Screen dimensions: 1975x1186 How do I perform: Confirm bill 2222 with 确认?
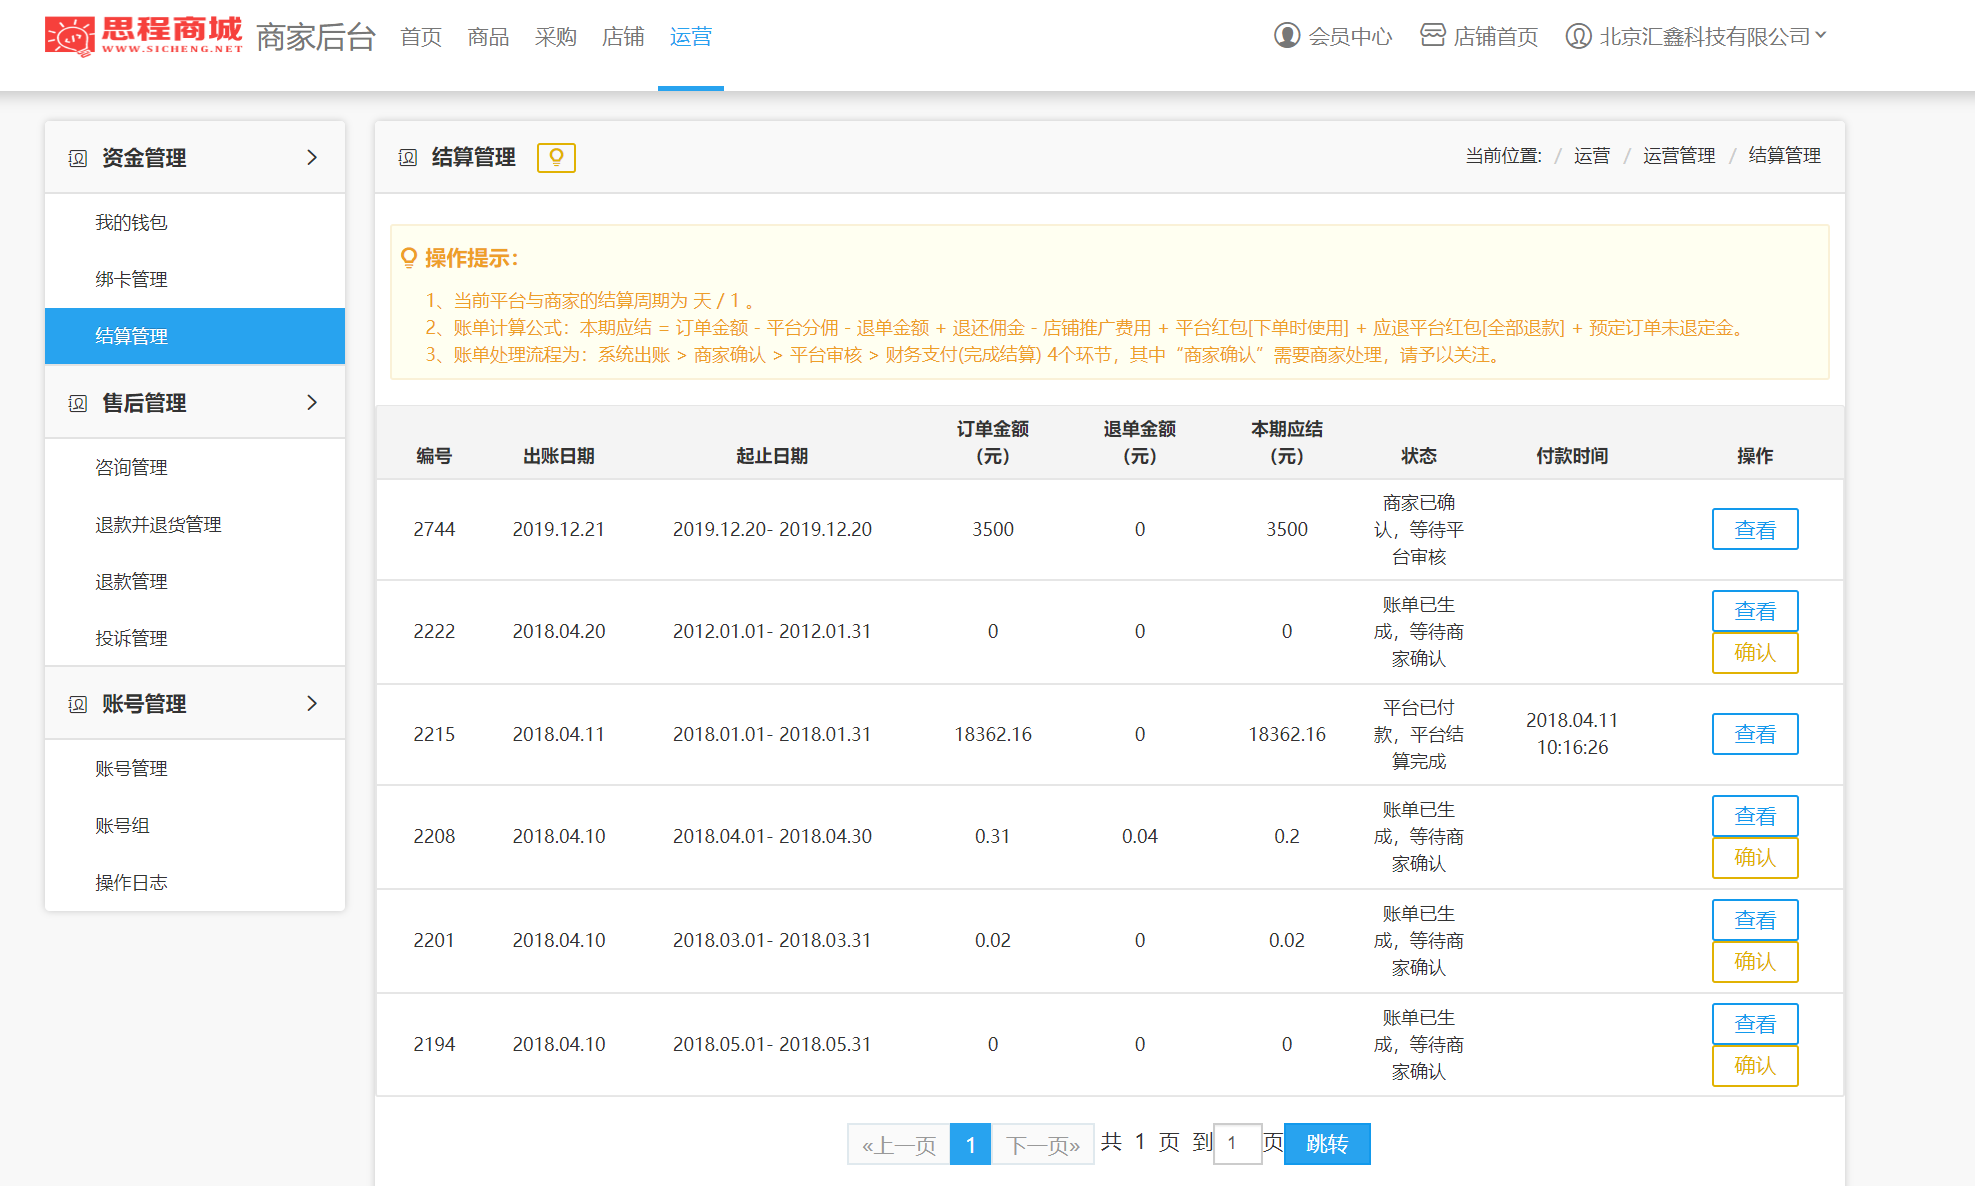pyautogui.click(x=1755, y=653)
